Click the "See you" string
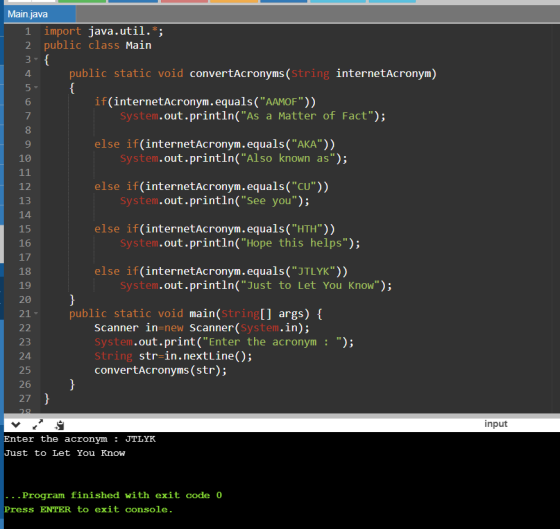560x529 pixels. pyautogui.click(x=269, y=201)
